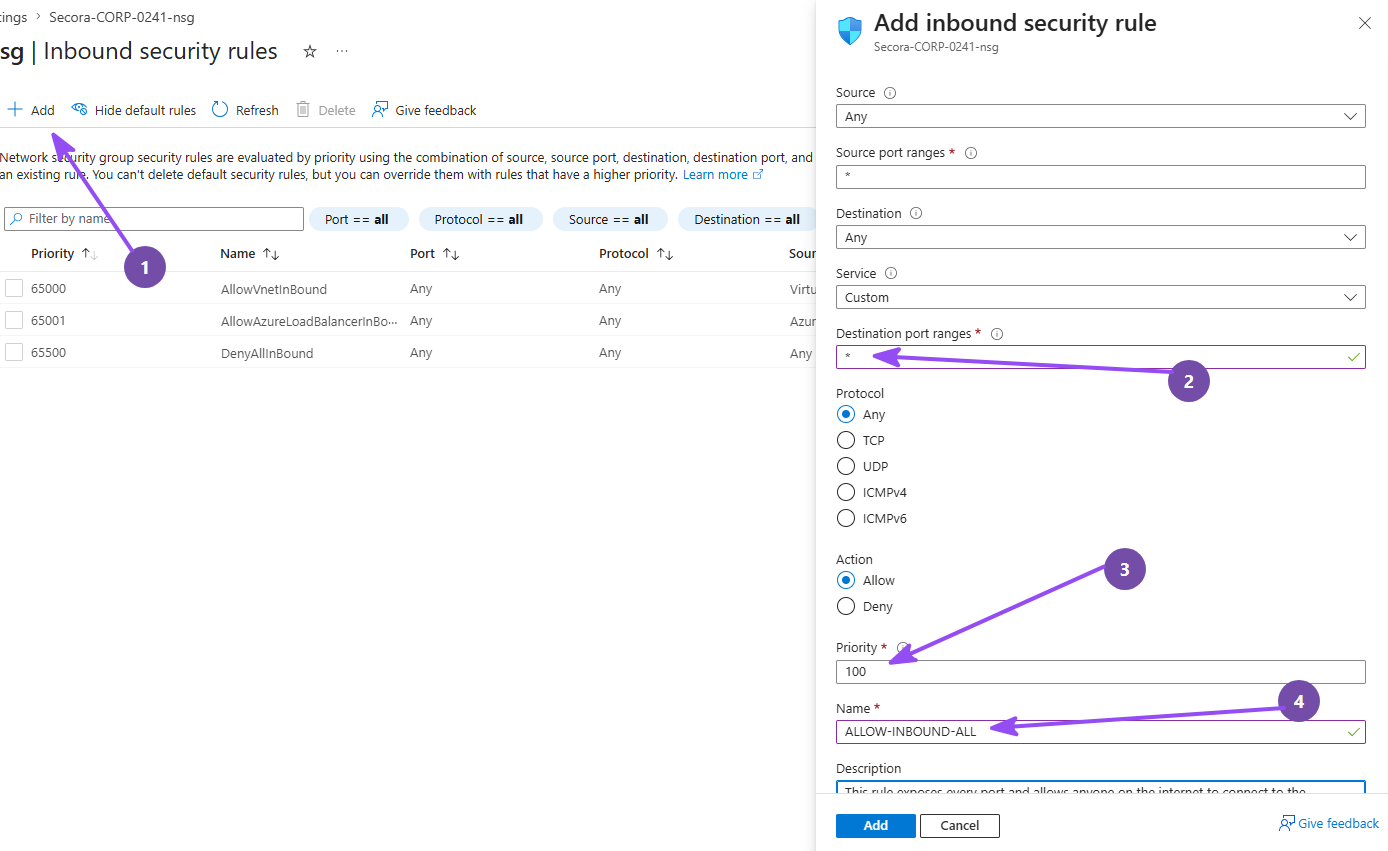Open the ellipsis more options menu
This screenshot has height=851, width=1388.
click(342, 52)
